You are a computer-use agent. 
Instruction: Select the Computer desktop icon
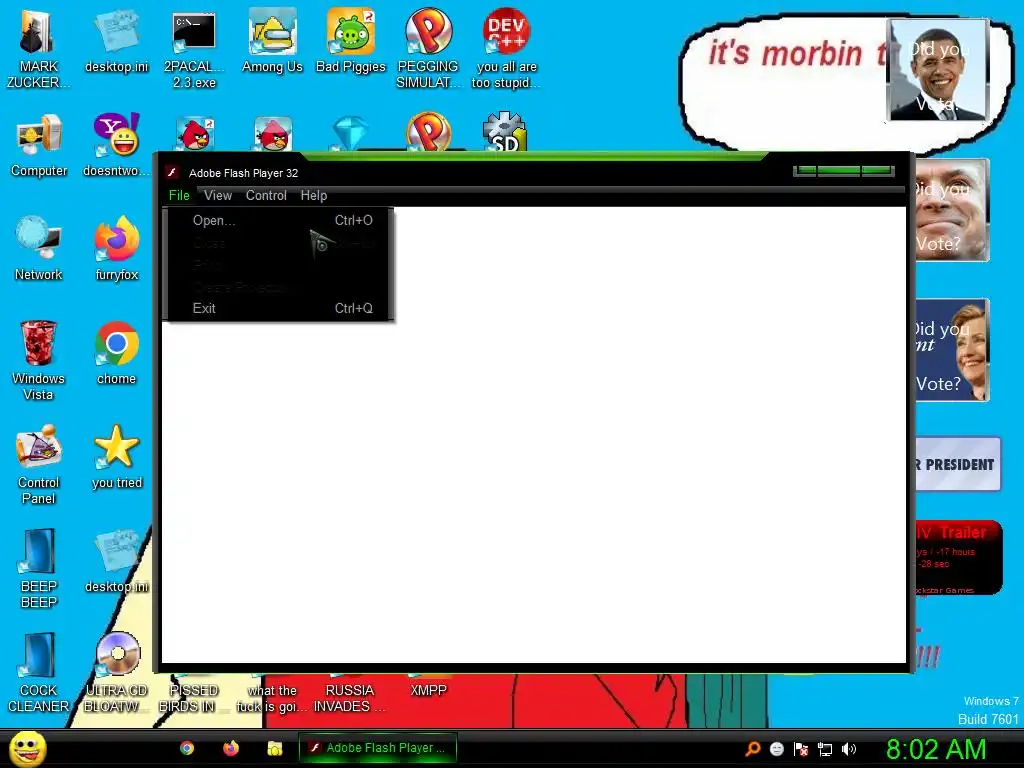[39, 146]
